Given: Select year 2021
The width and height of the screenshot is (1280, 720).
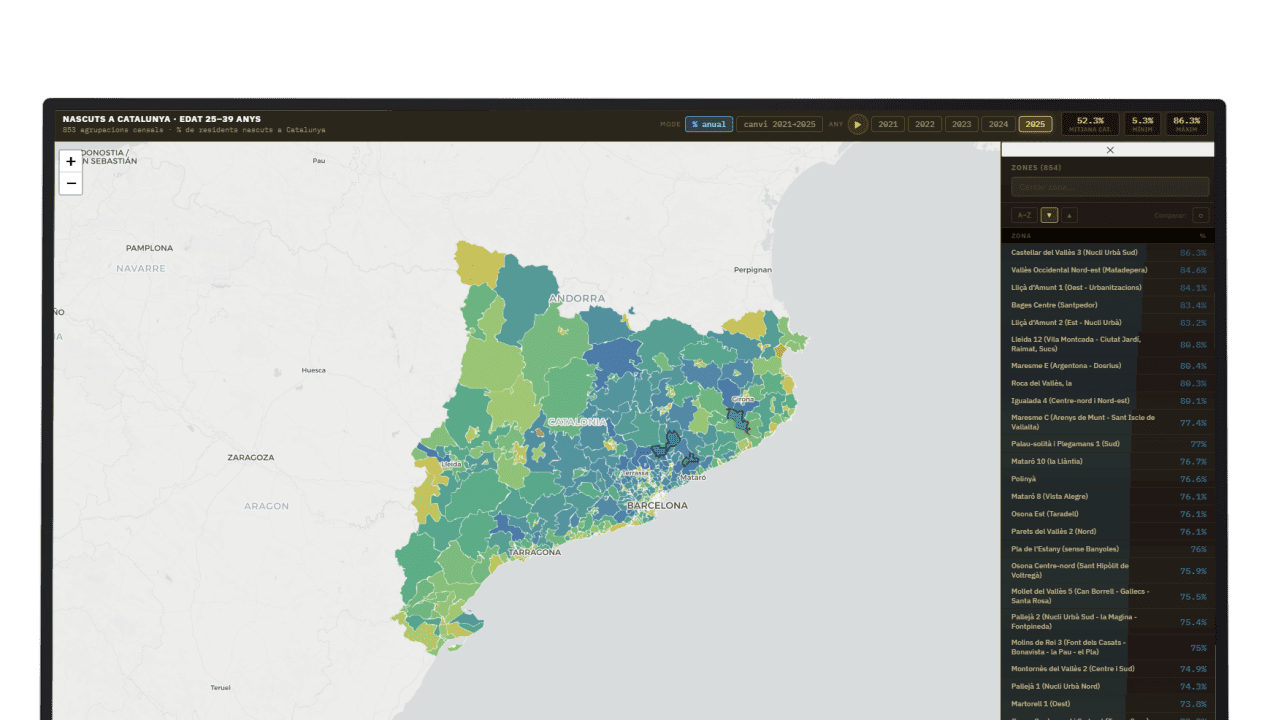Looking at the screenshot, I should (888, 124).
